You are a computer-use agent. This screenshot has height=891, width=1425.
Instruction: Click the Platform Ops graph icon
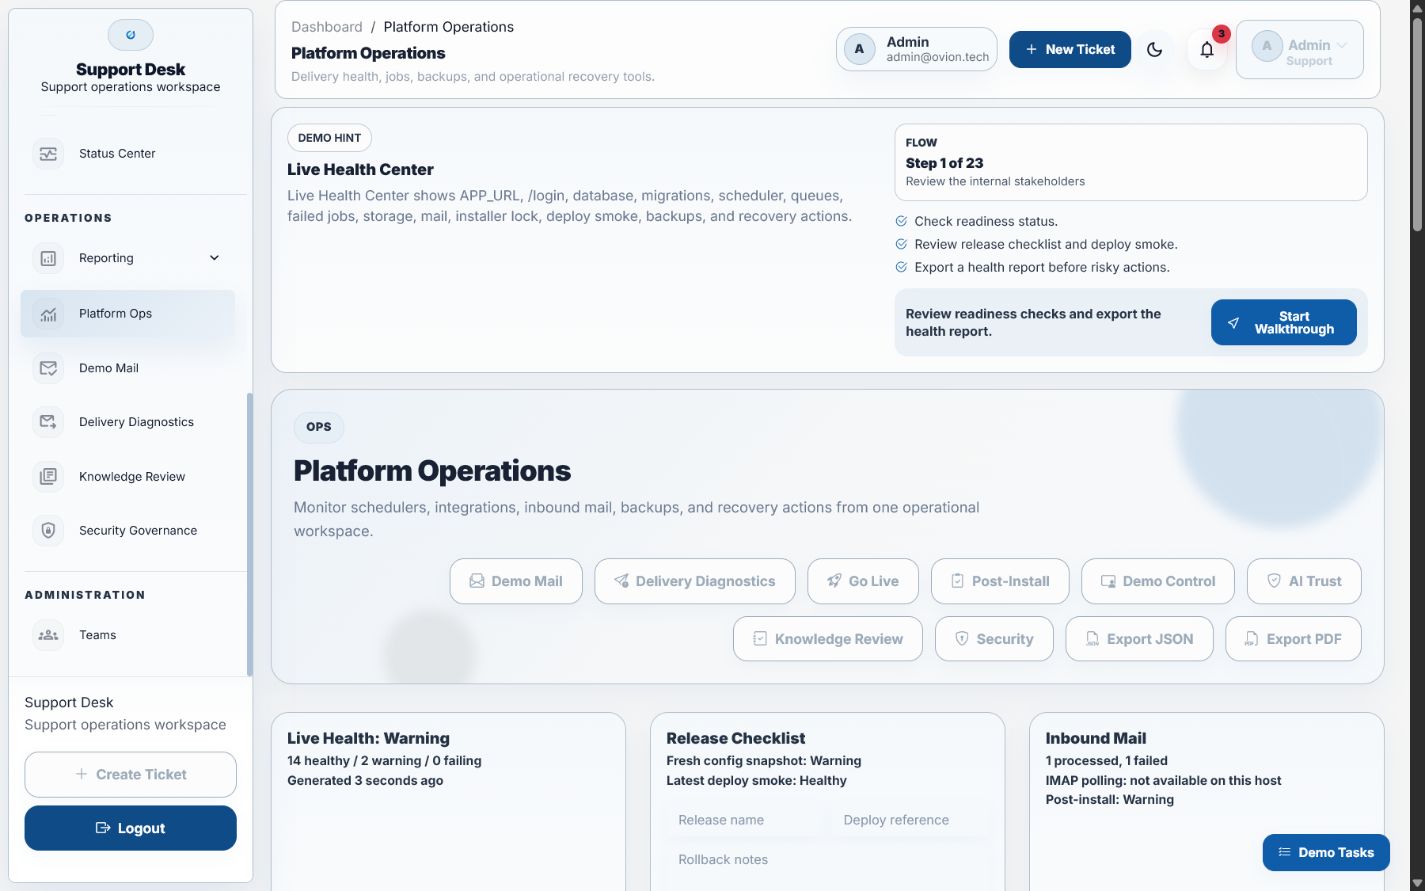pos(48,314)
